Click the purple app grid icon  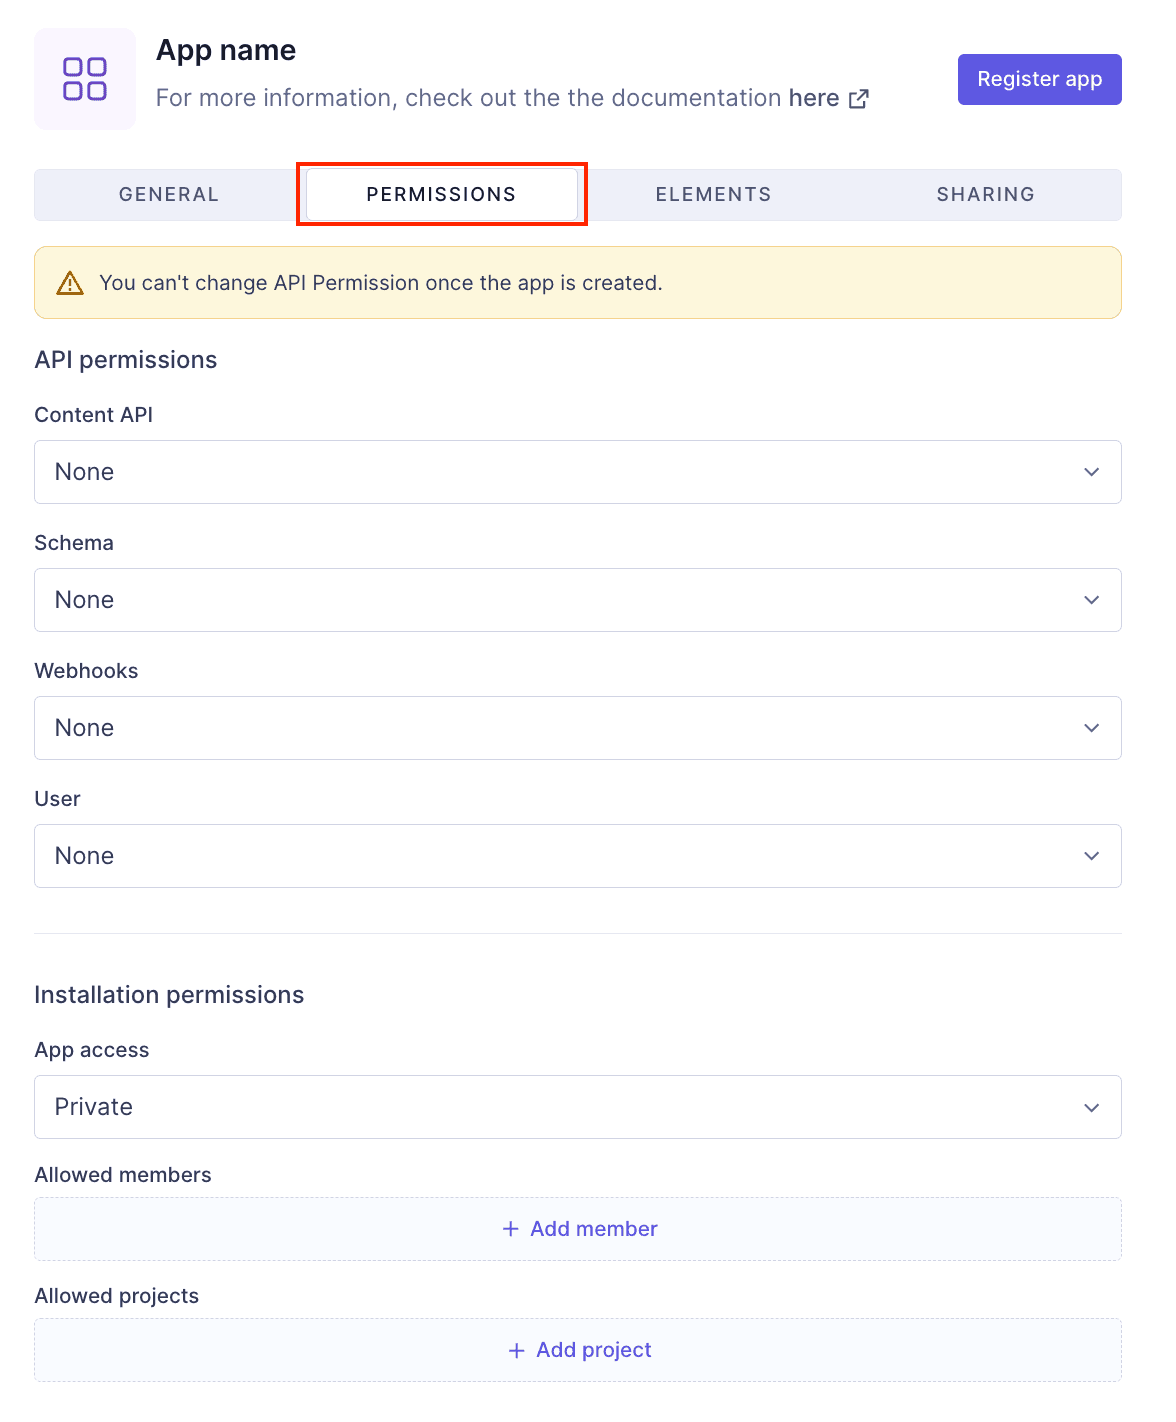[84, 78]
